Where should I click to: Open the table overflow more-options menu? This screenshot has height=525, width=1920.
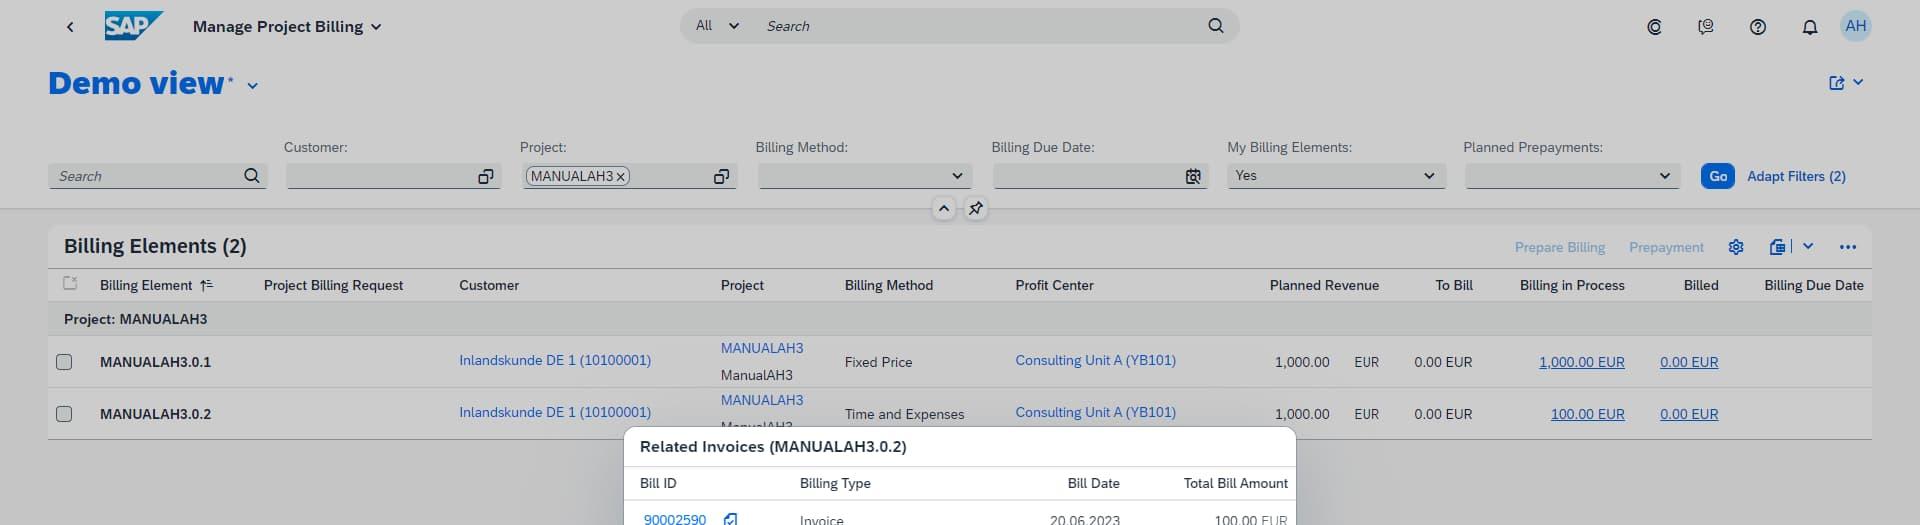pos(1847,247)
